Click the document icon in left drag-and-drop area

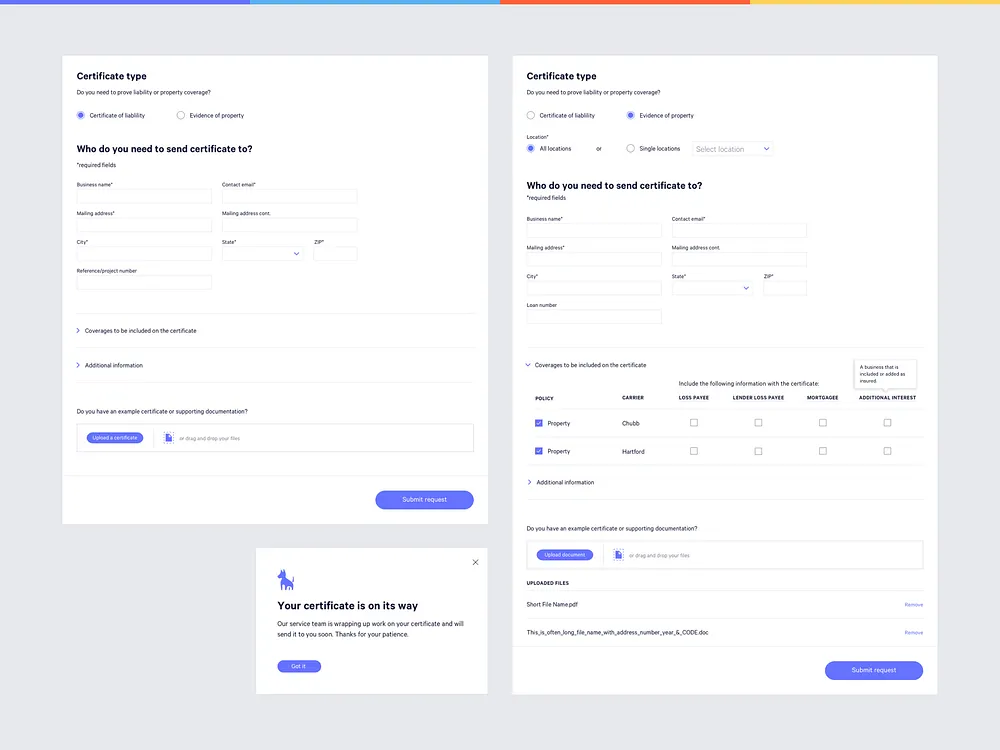pyautogui.click(x=167, y=437)
